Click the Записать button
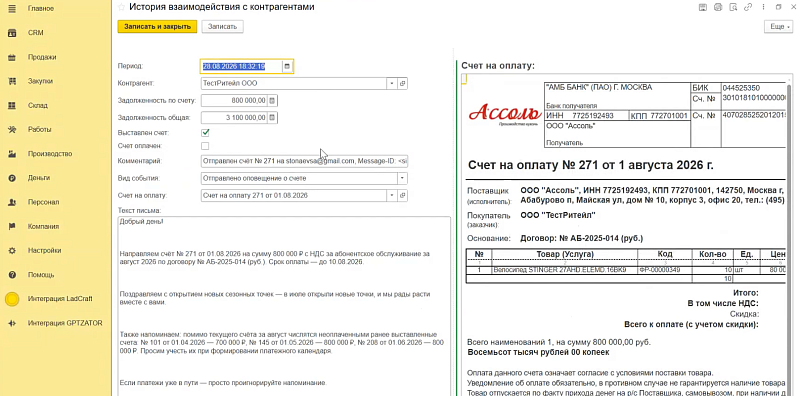800x396 pixels. [222, 27]
